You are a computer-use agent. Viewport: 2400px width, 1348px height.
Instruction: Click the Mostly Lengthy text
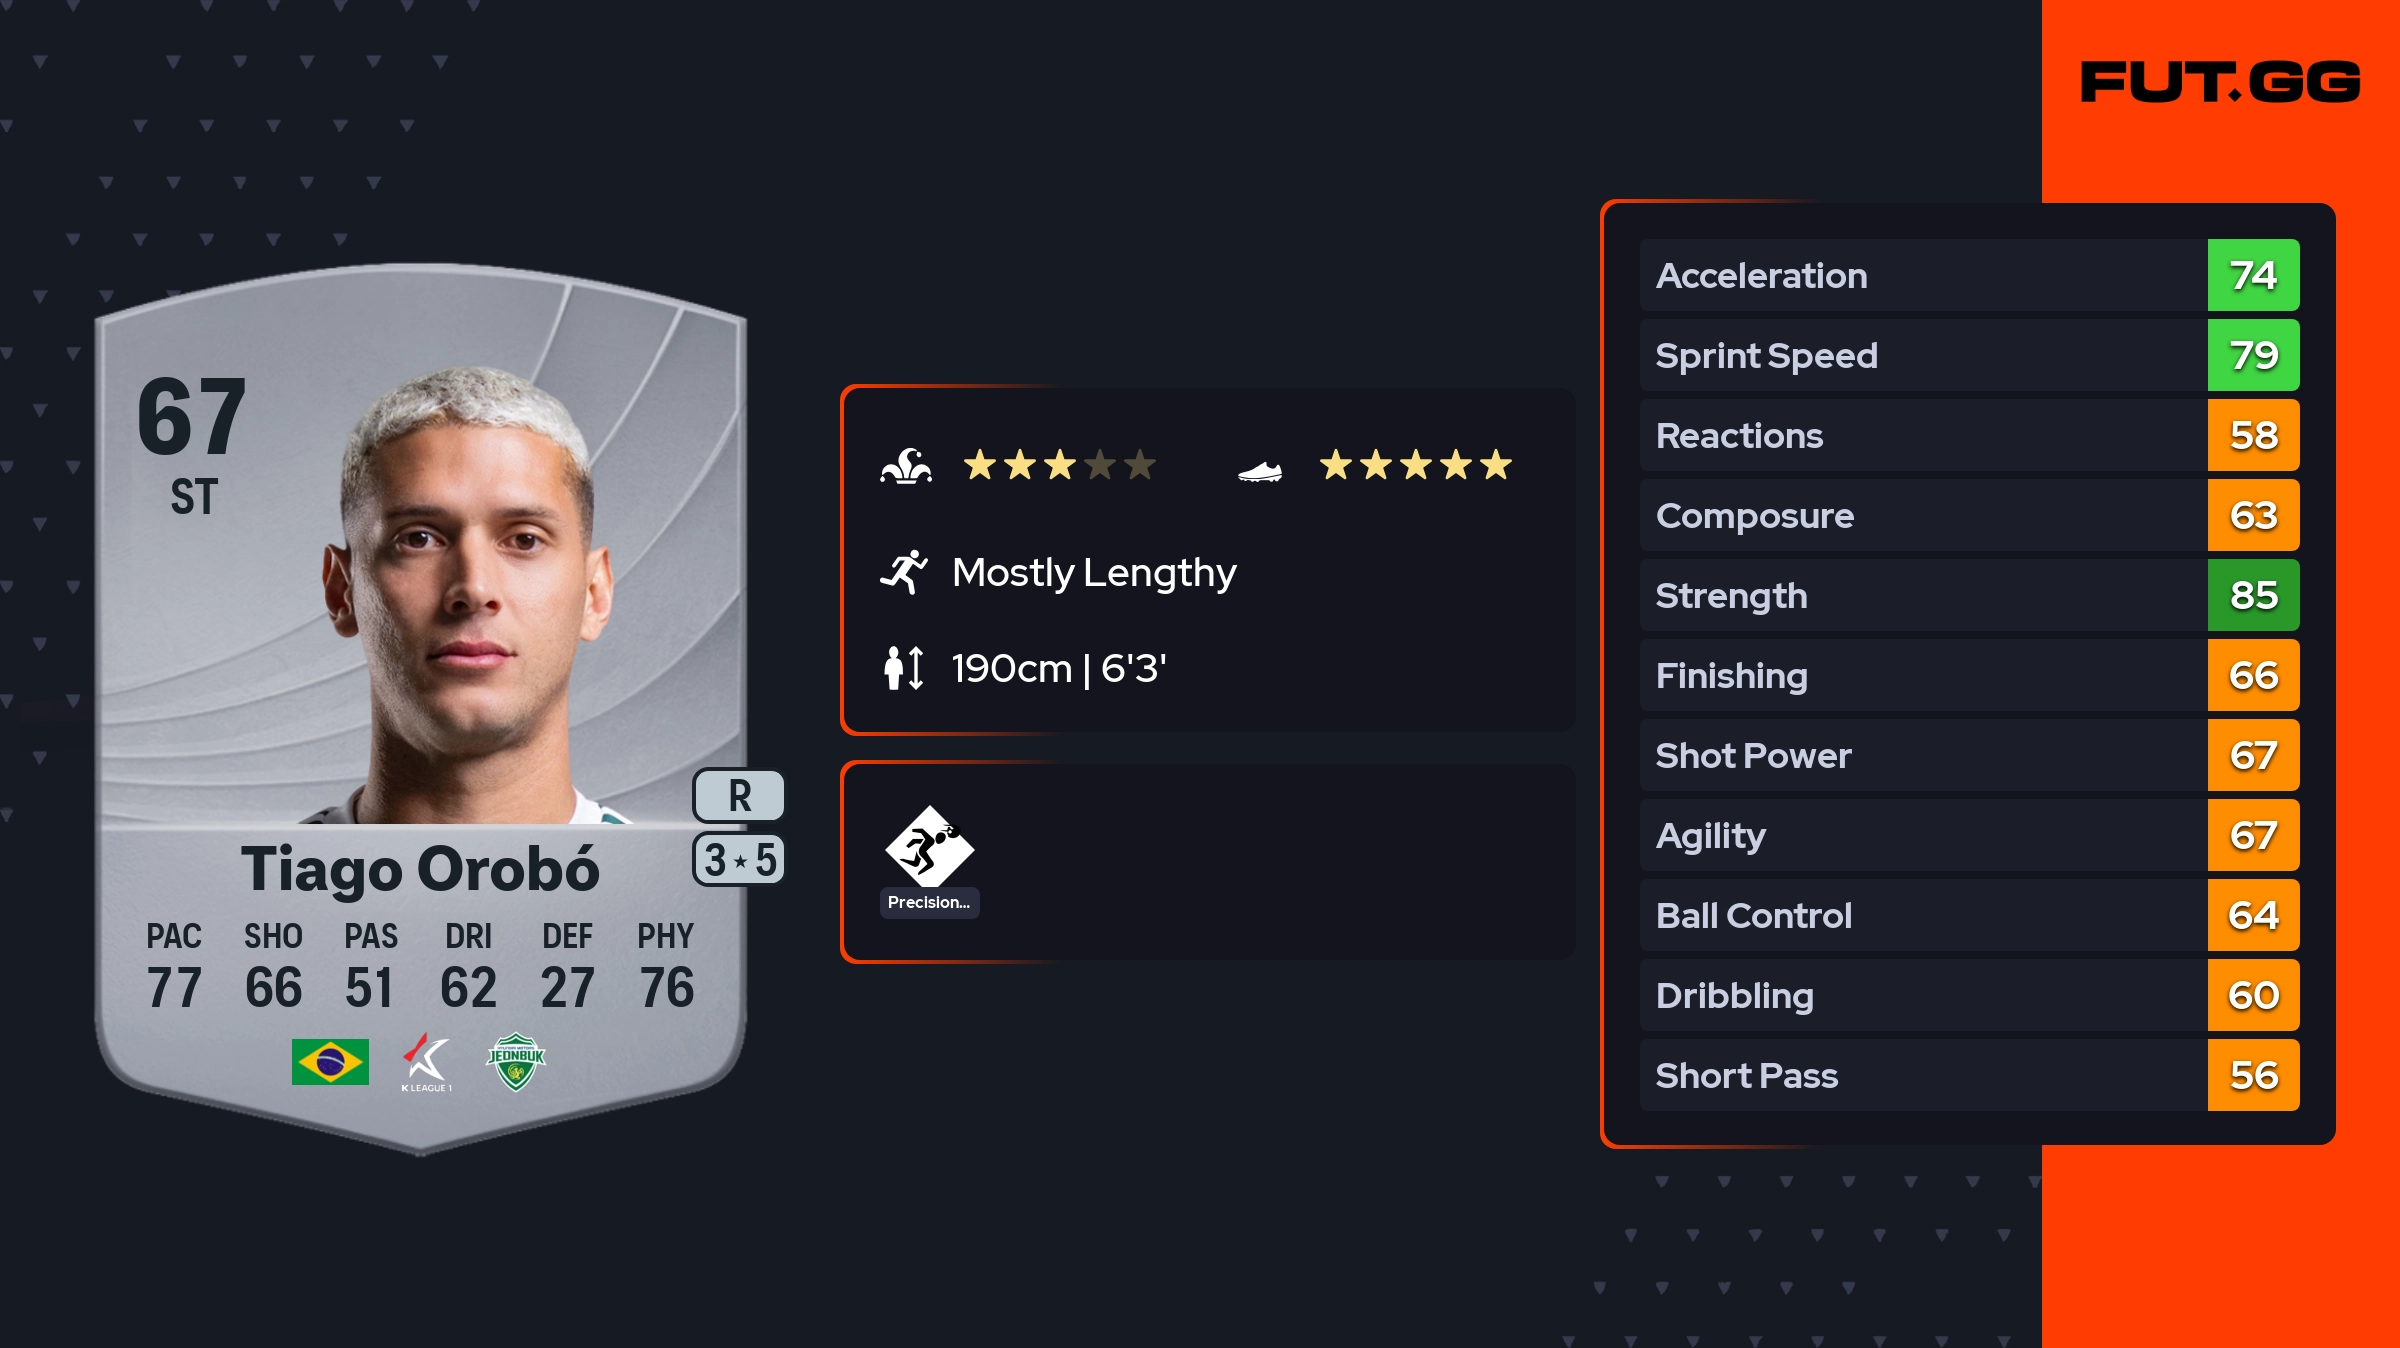[1094, 572]
